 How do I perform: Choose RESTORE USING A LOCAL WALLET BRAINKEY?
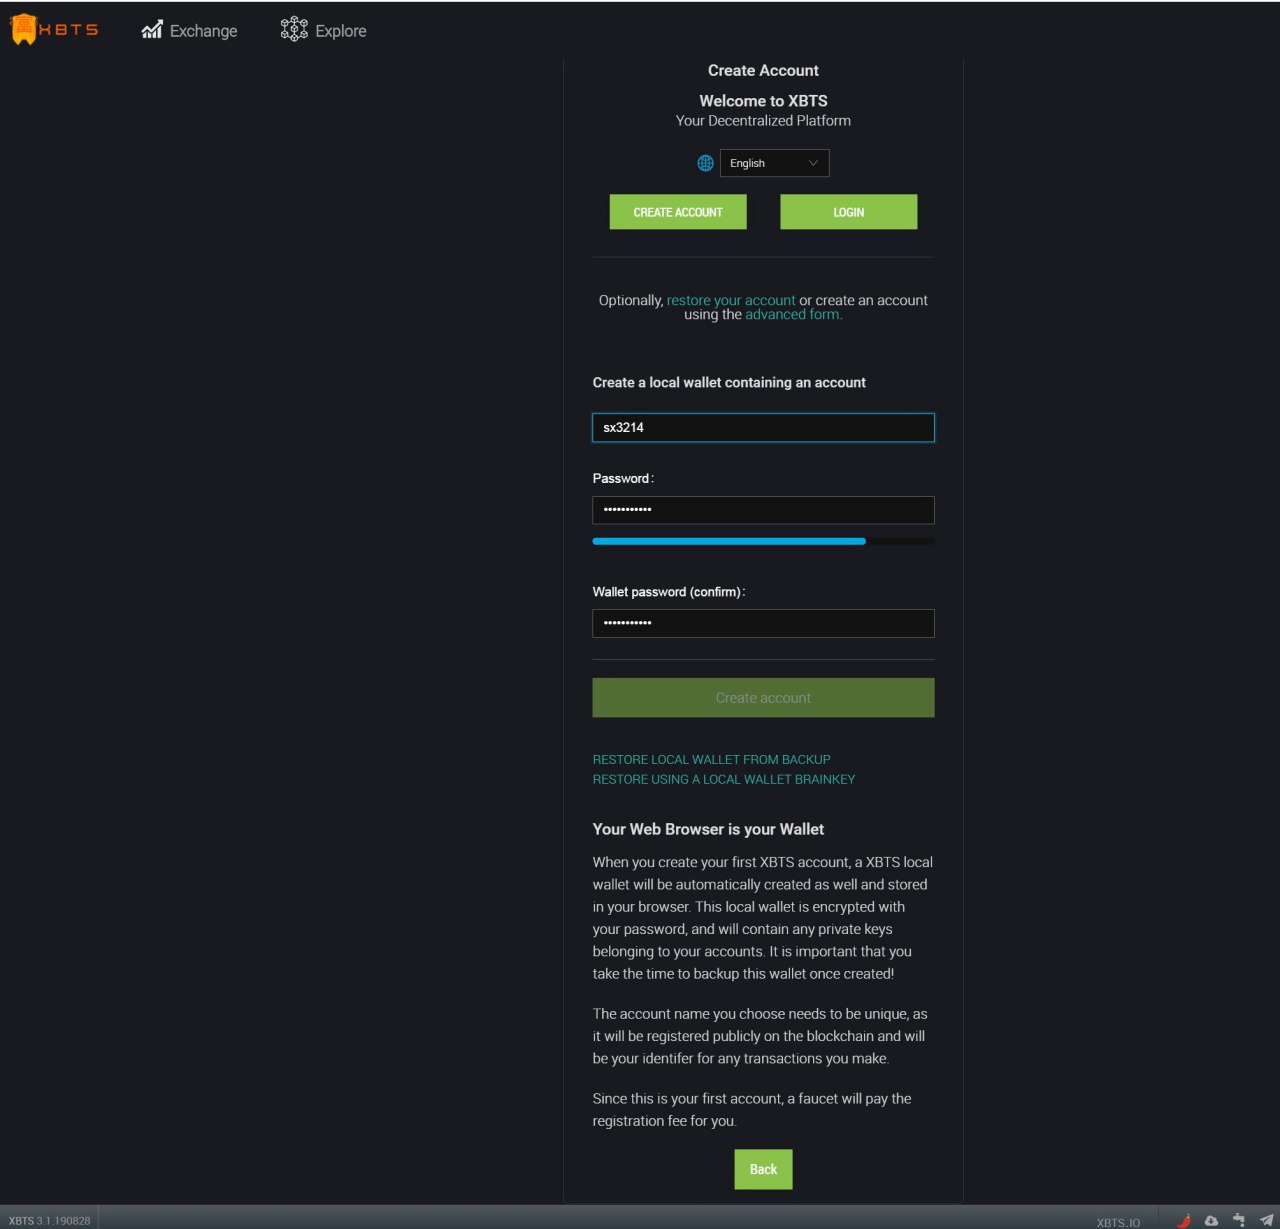724,780
